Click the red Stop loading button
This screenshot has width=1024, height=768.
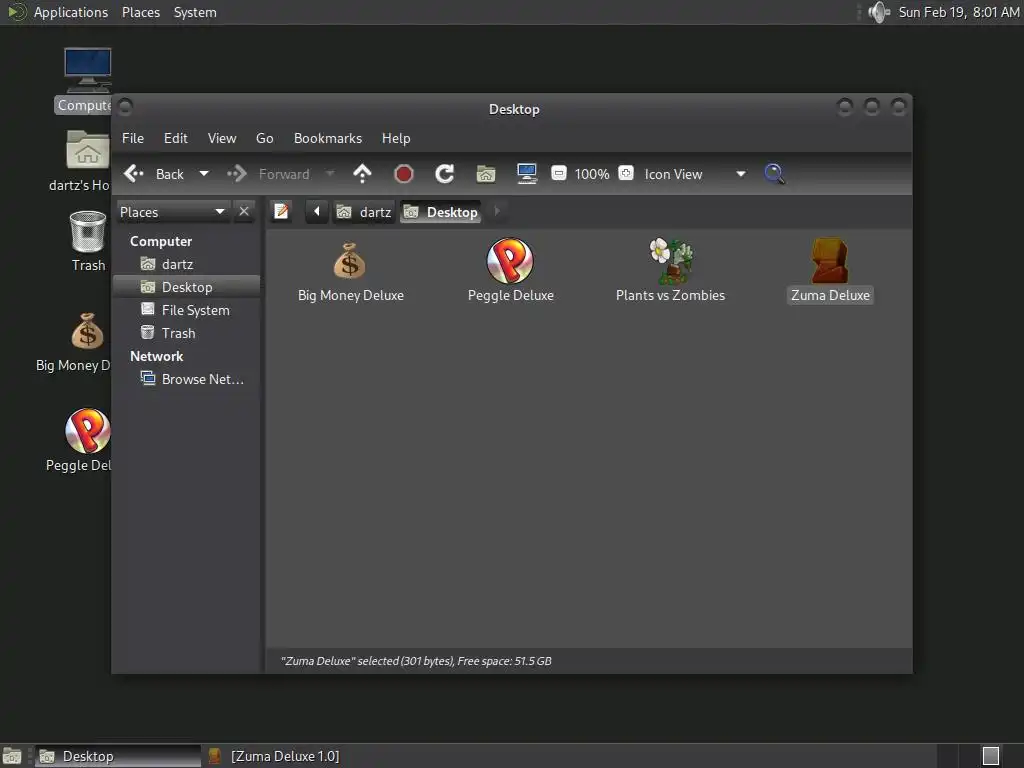(x=404, y=174)
